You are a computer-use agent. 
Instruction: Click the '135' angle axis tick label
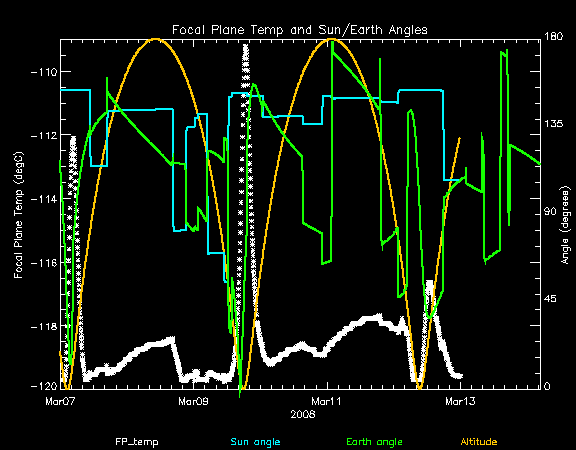pyautogui.click(x=554, y=124)
